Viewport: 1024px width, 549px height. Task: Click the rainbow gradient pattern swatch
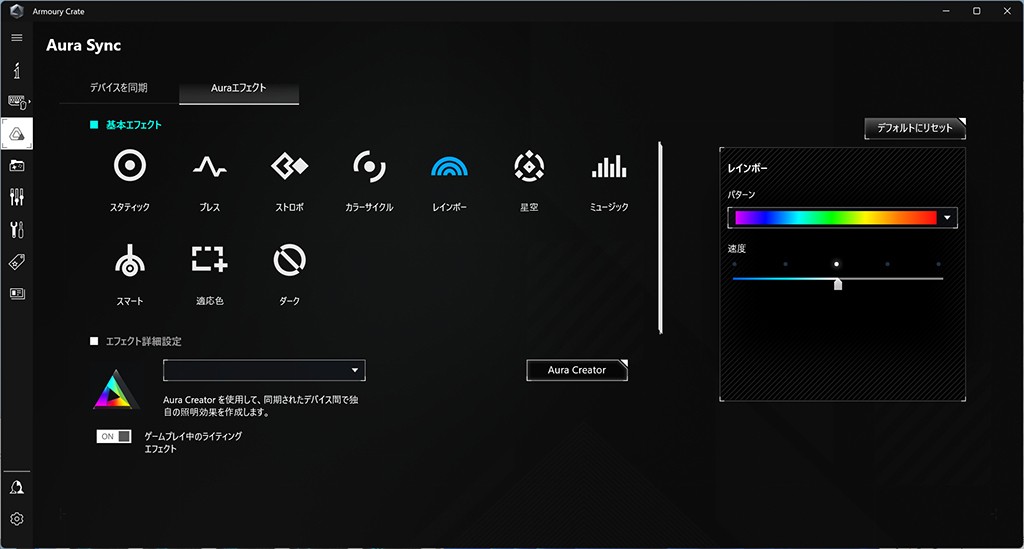pyautogui.click(x=835, y=218)
